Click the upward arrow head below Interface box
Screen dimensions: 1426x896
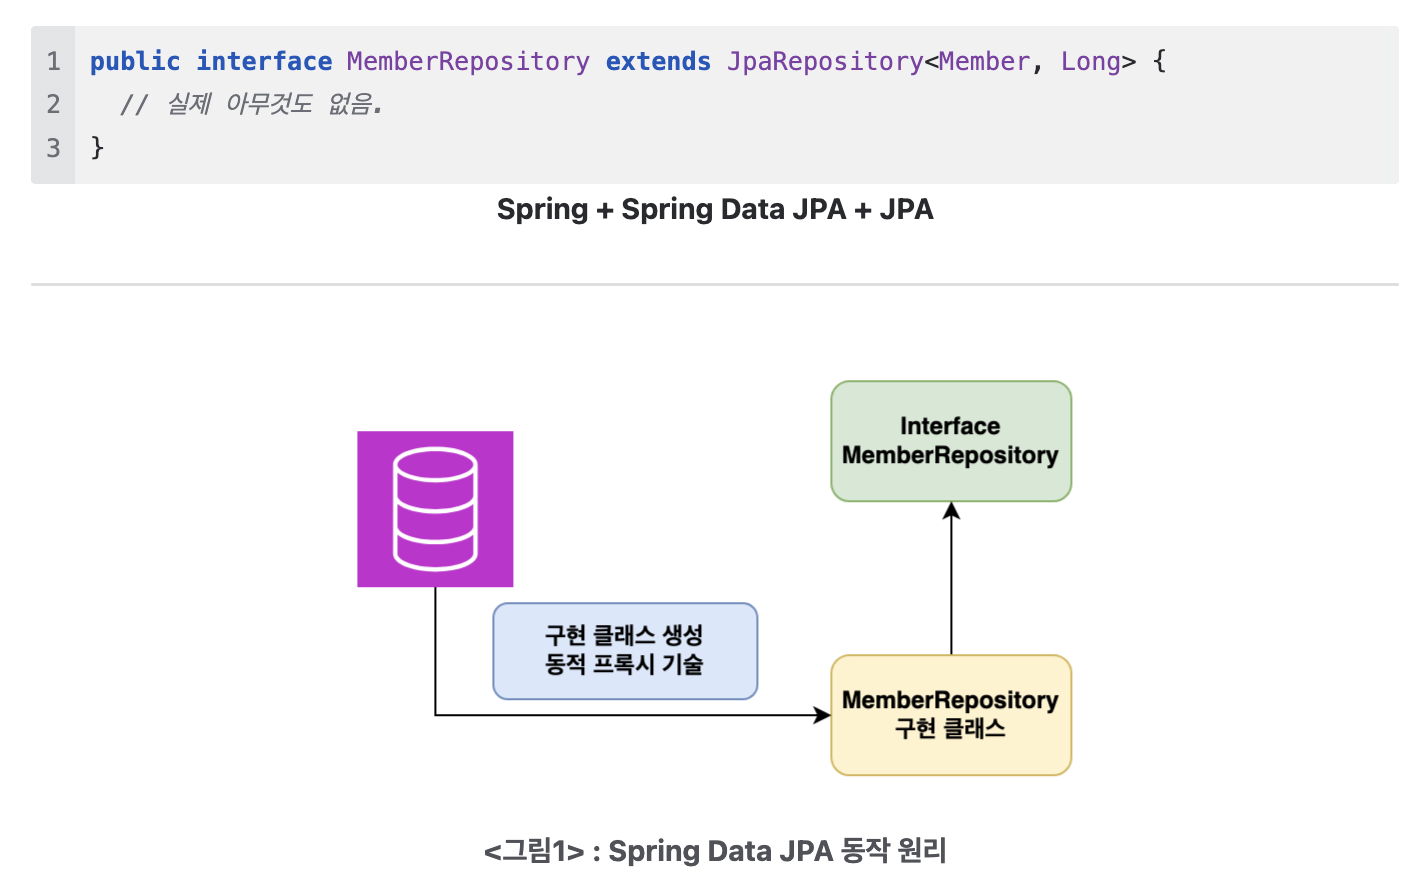pos(951,511)
